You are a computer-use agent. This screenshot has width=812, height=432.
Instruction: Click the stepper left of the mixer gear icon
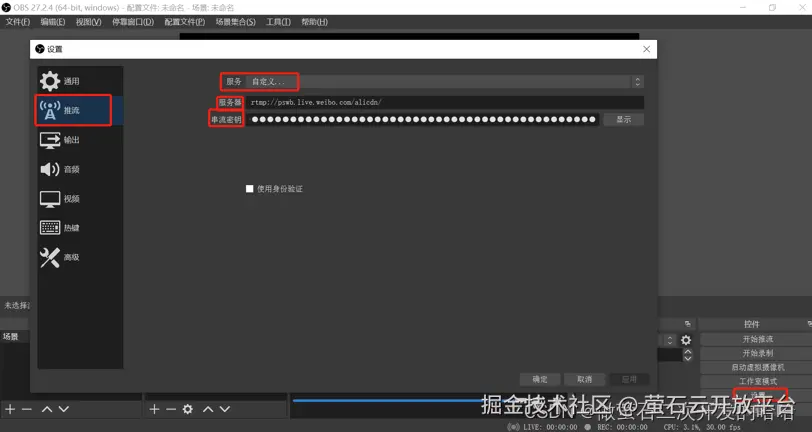(670, 340)
